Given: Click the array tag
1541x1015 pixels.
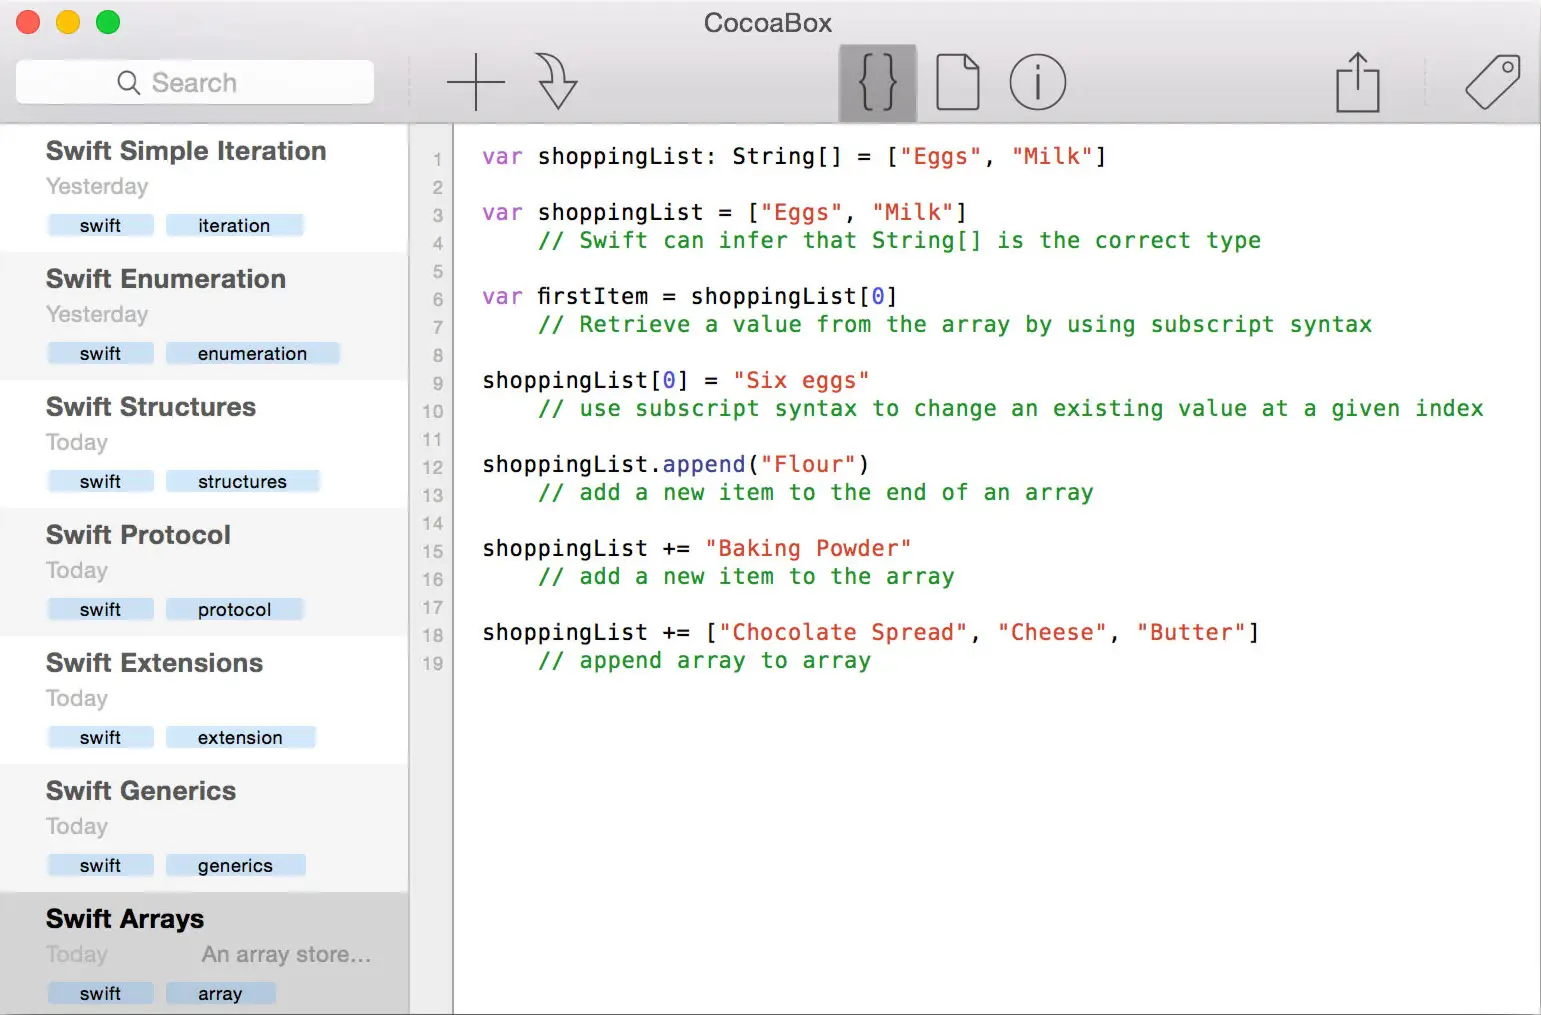Looking at the screenshot, I should [x=220, y=994].
